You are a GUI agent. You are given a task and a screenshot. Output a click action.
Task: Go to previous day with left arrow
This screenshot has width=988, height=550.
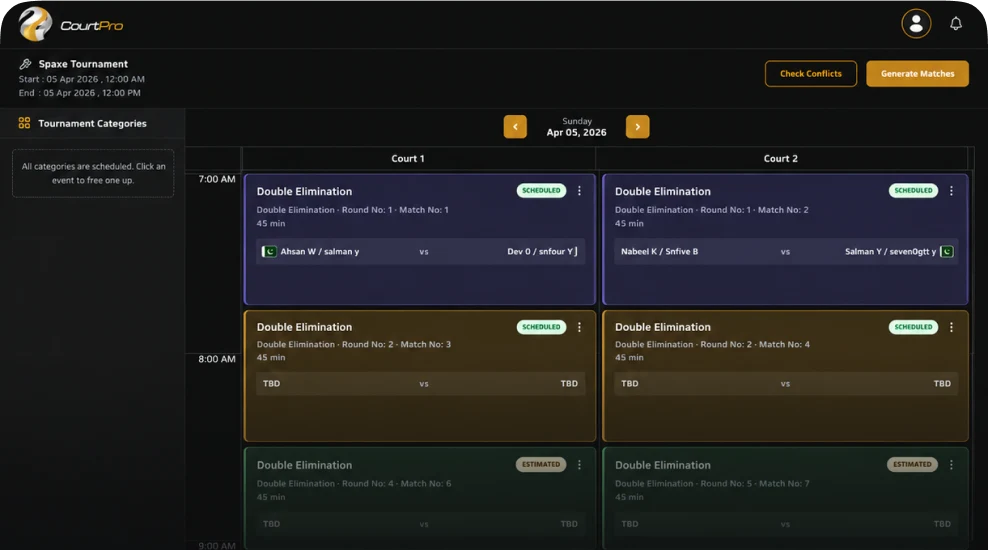tap(515, 127)
